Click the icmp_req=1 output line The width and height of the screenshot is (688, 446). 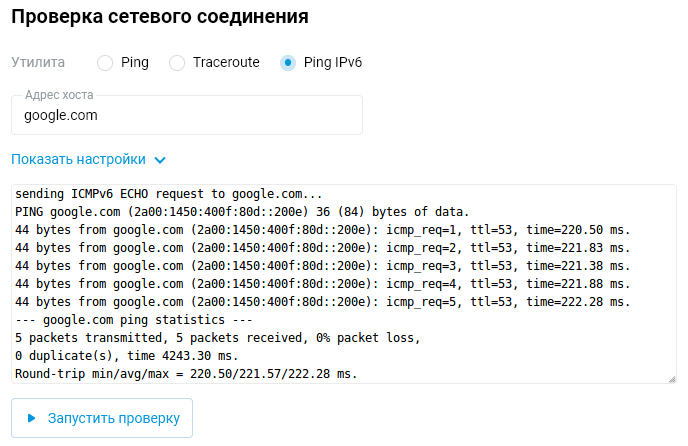coord(323,230)
